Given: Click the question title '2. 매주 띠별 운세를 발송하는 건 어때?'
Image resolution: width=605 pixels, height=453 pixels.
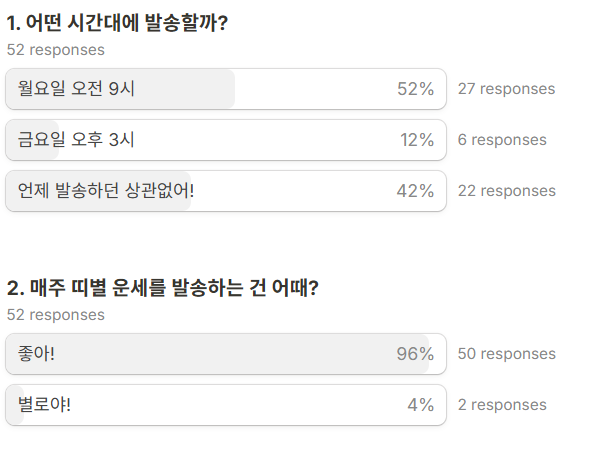Looking at the screenshot, I should point(163,288).
